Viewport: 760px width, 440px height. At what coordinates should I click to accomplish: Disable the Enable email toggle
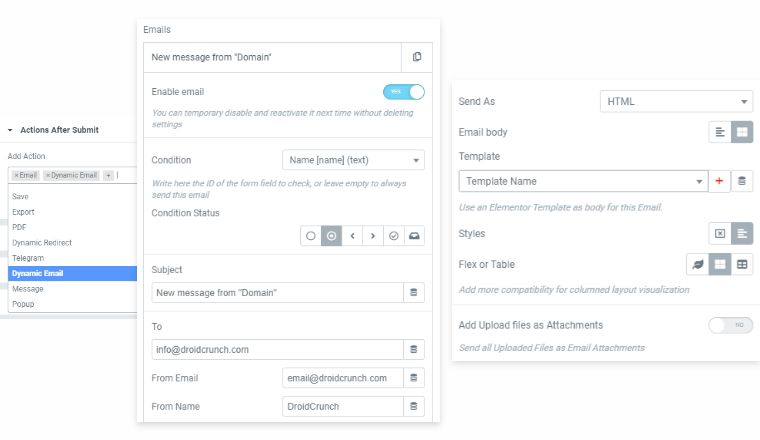pyautogui.click(x=403, y=92)
